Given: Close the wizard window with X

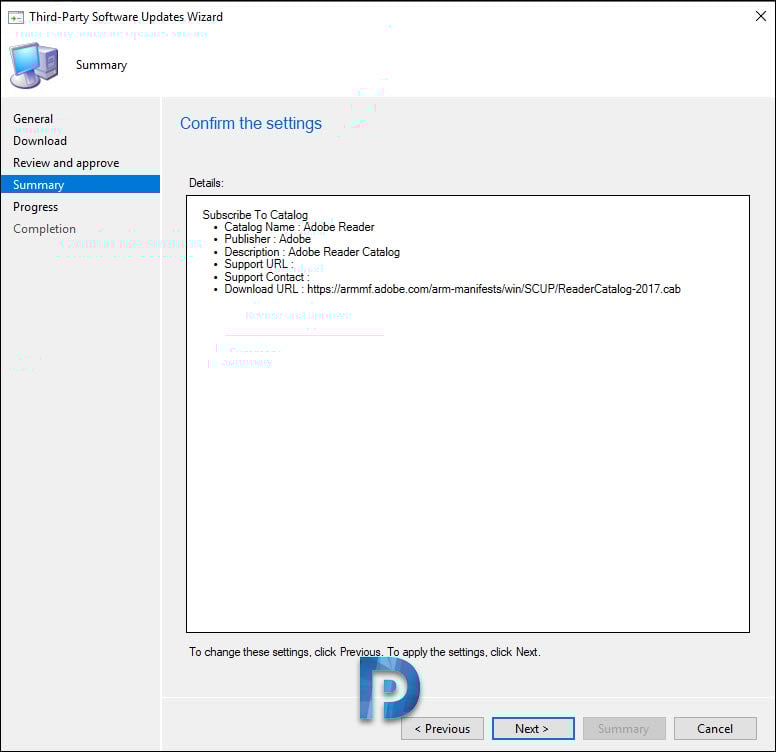Looking at the screenshot, I should [761, 16].
